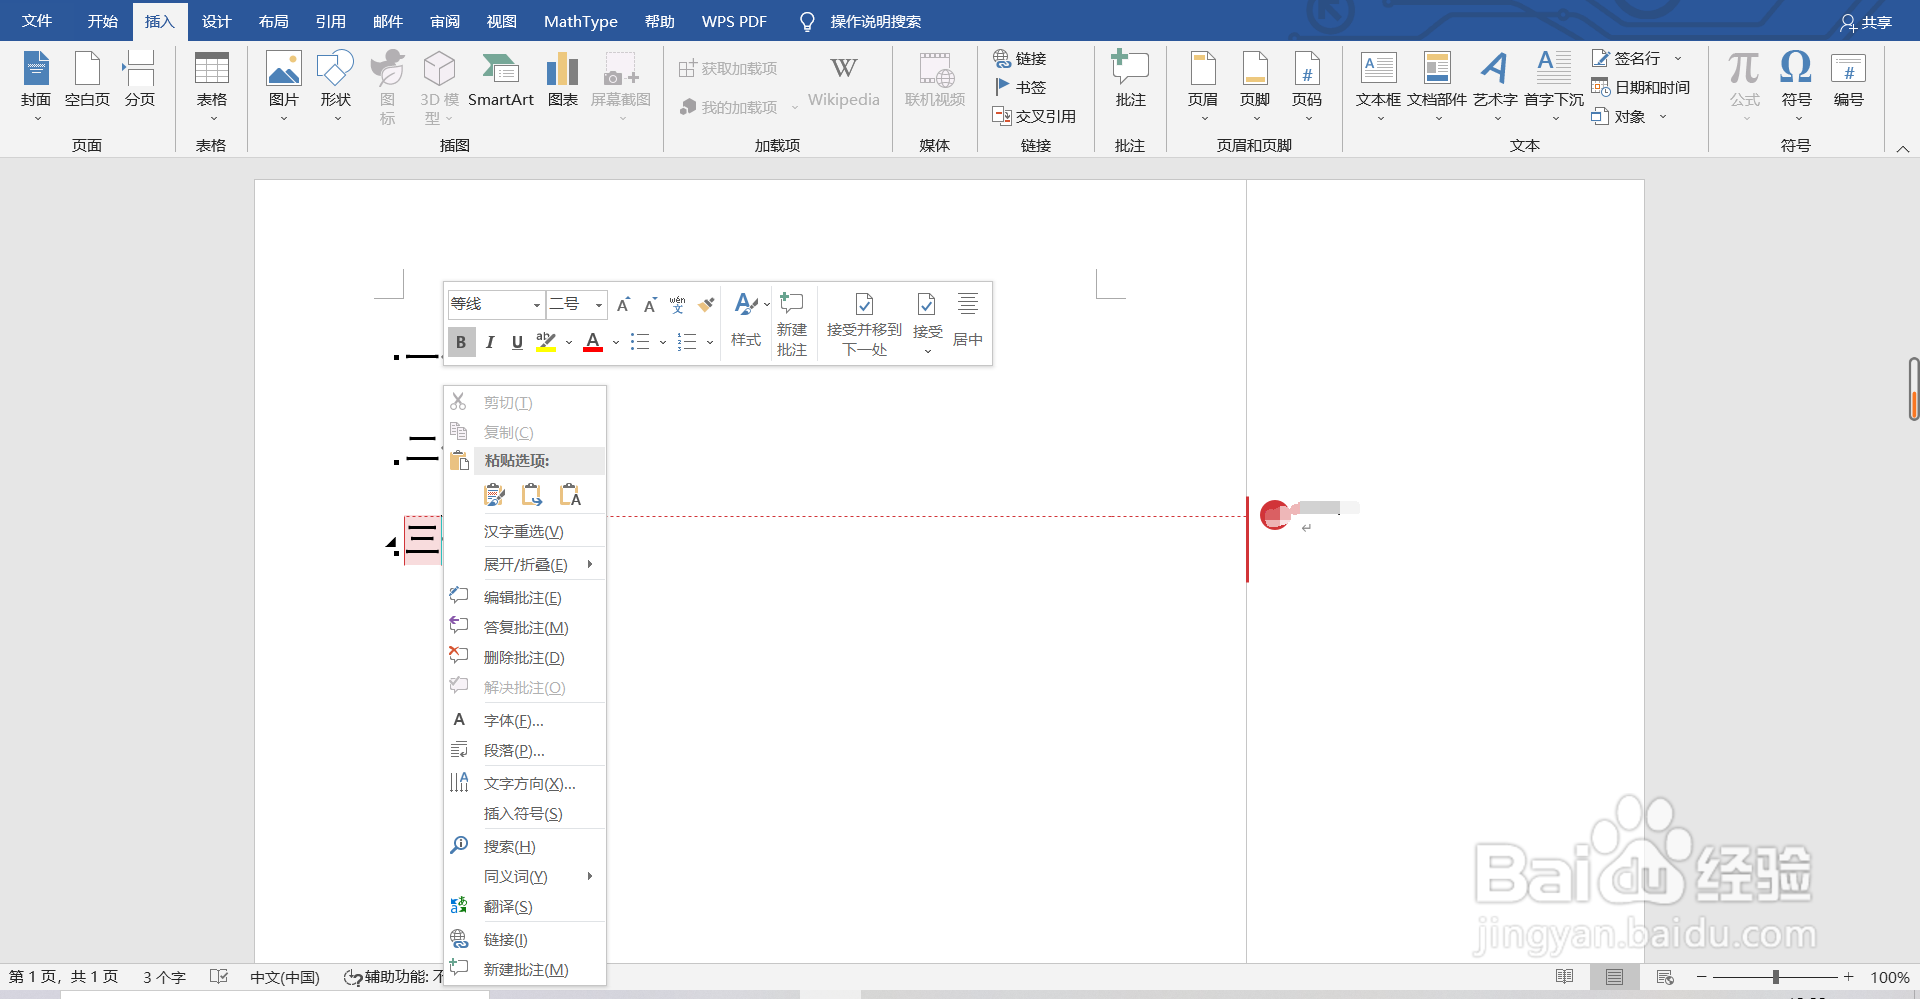Toggle italic in the mini toolbar
The image size is (1920, 999).
pos(490,342)
